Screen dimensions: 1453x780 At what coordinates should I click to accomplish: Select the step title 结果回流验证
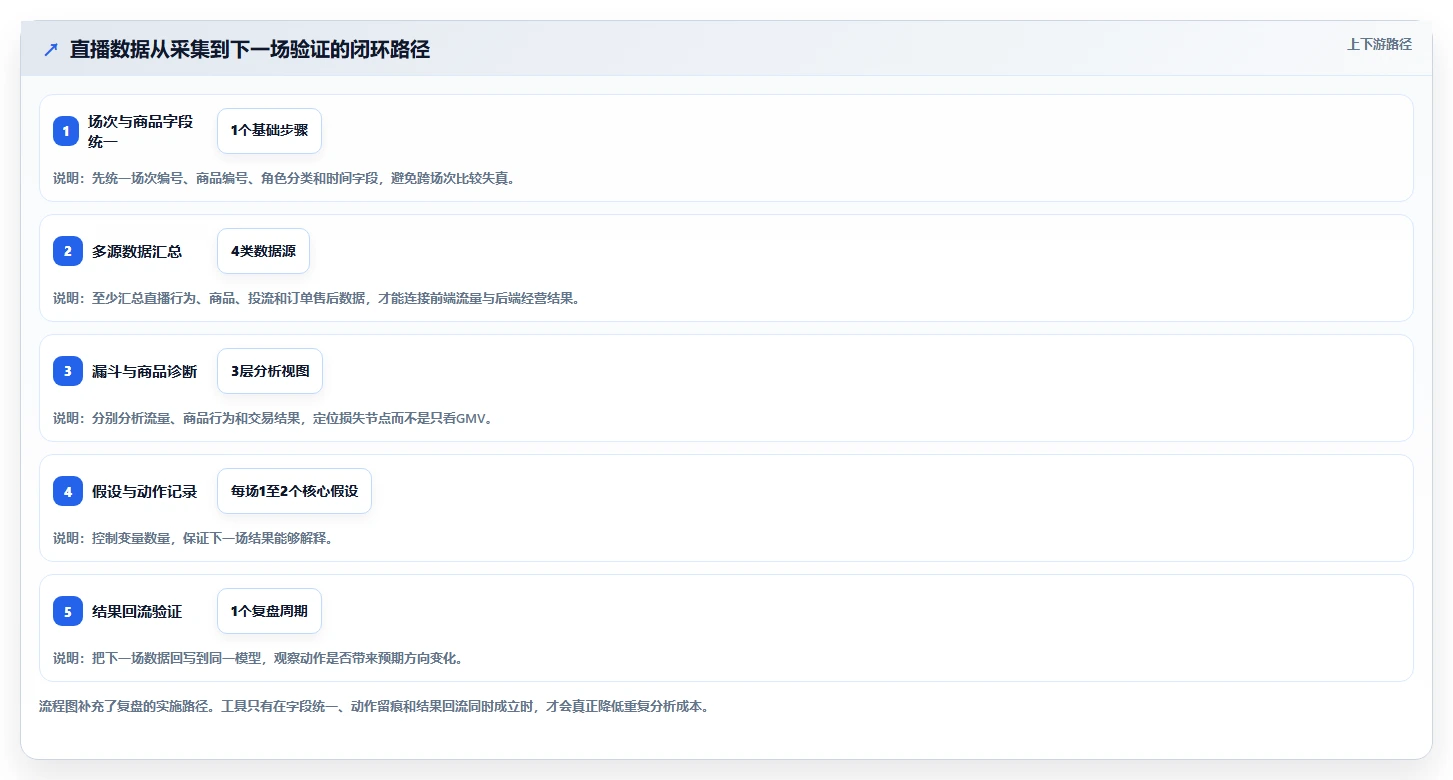click(137, 611)
